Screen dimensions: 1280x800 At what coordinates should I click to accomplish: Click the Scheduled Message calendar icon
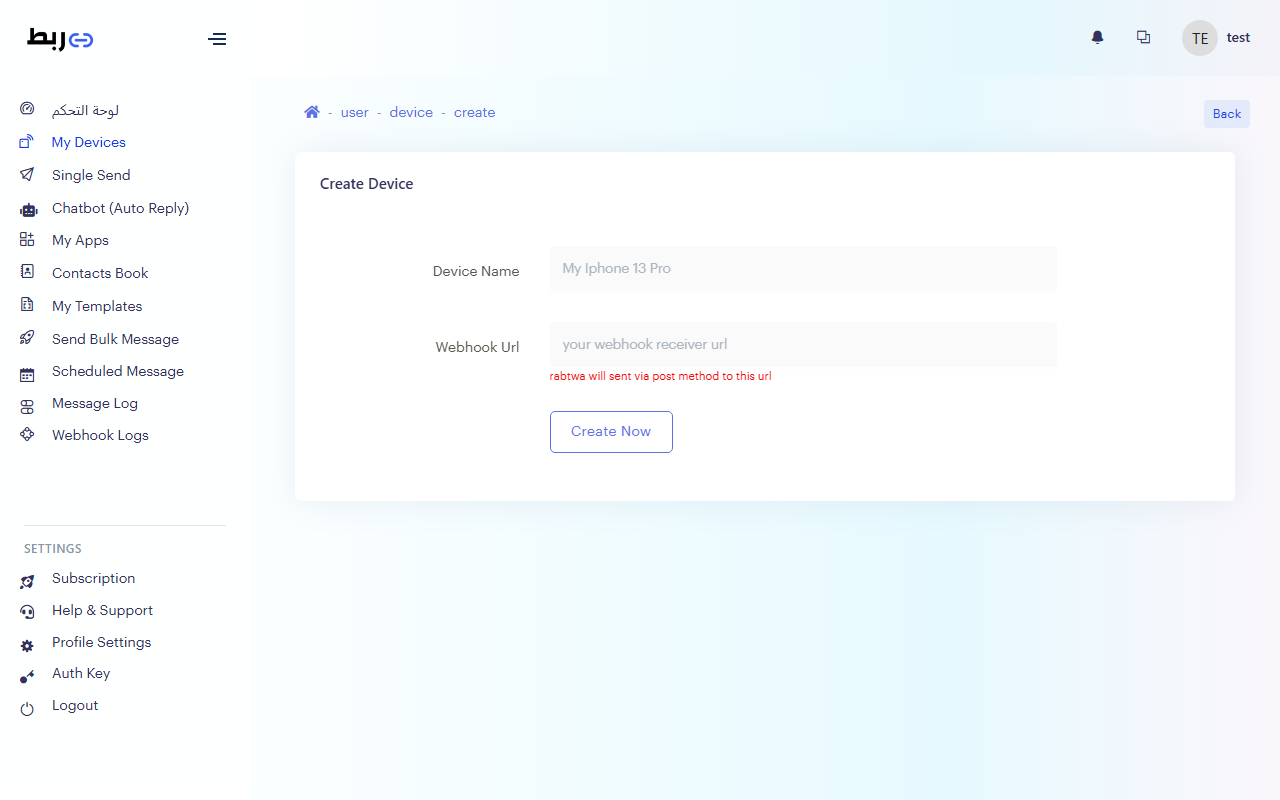28,372
